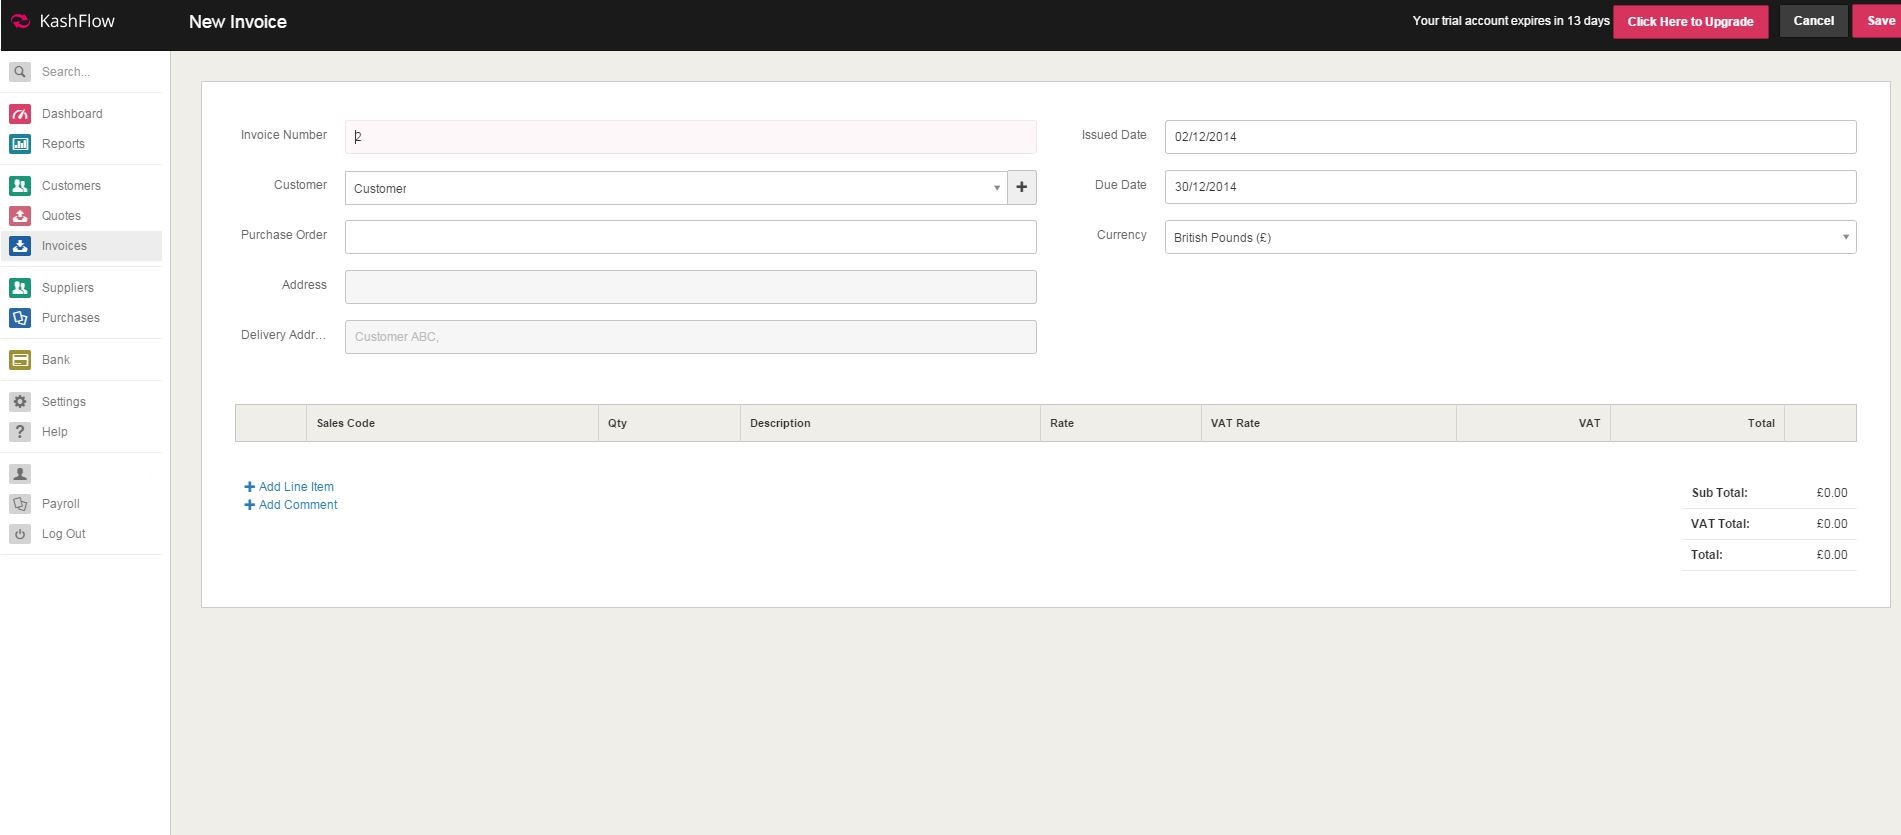Image resolution: width=1901 pixels, height=835 pixels.
Task: Click the Bank card icon
Action: pyautogui.click(x=20, y=360)
